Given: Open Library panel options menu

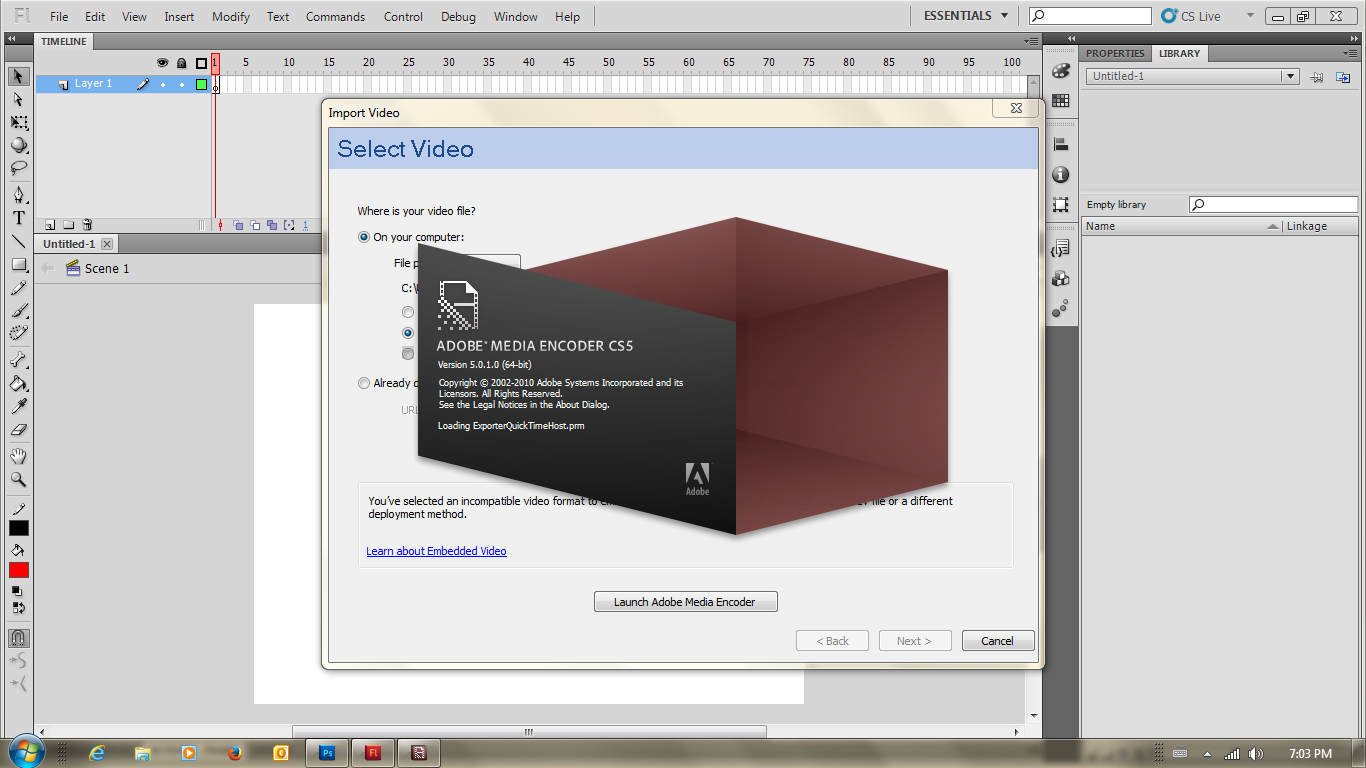Looking at the screenshot, I should 1351,53.
